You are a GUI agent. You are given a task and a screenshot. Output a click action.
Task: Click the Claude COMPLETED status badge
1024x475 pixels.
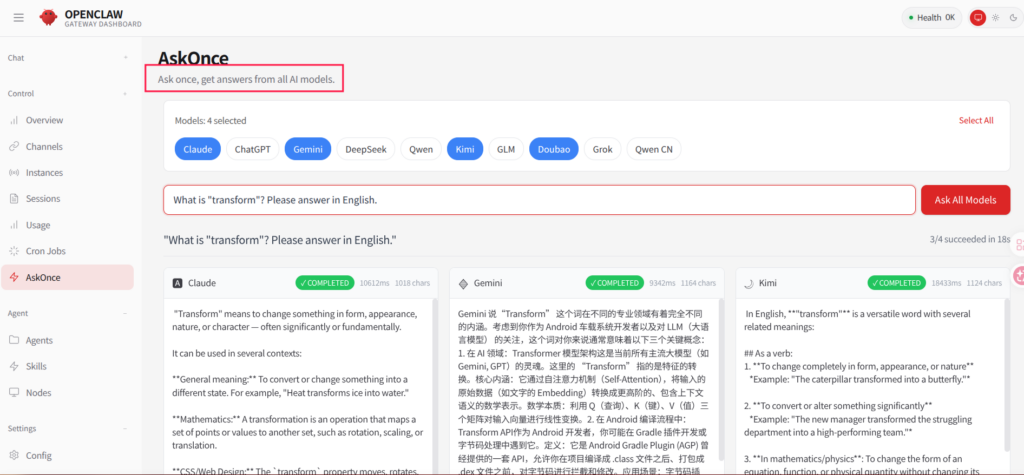(325, 283)
